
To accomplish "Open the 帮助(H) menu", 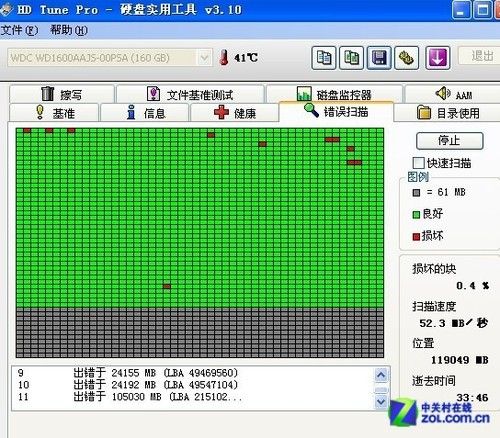I will click(69, 31).
